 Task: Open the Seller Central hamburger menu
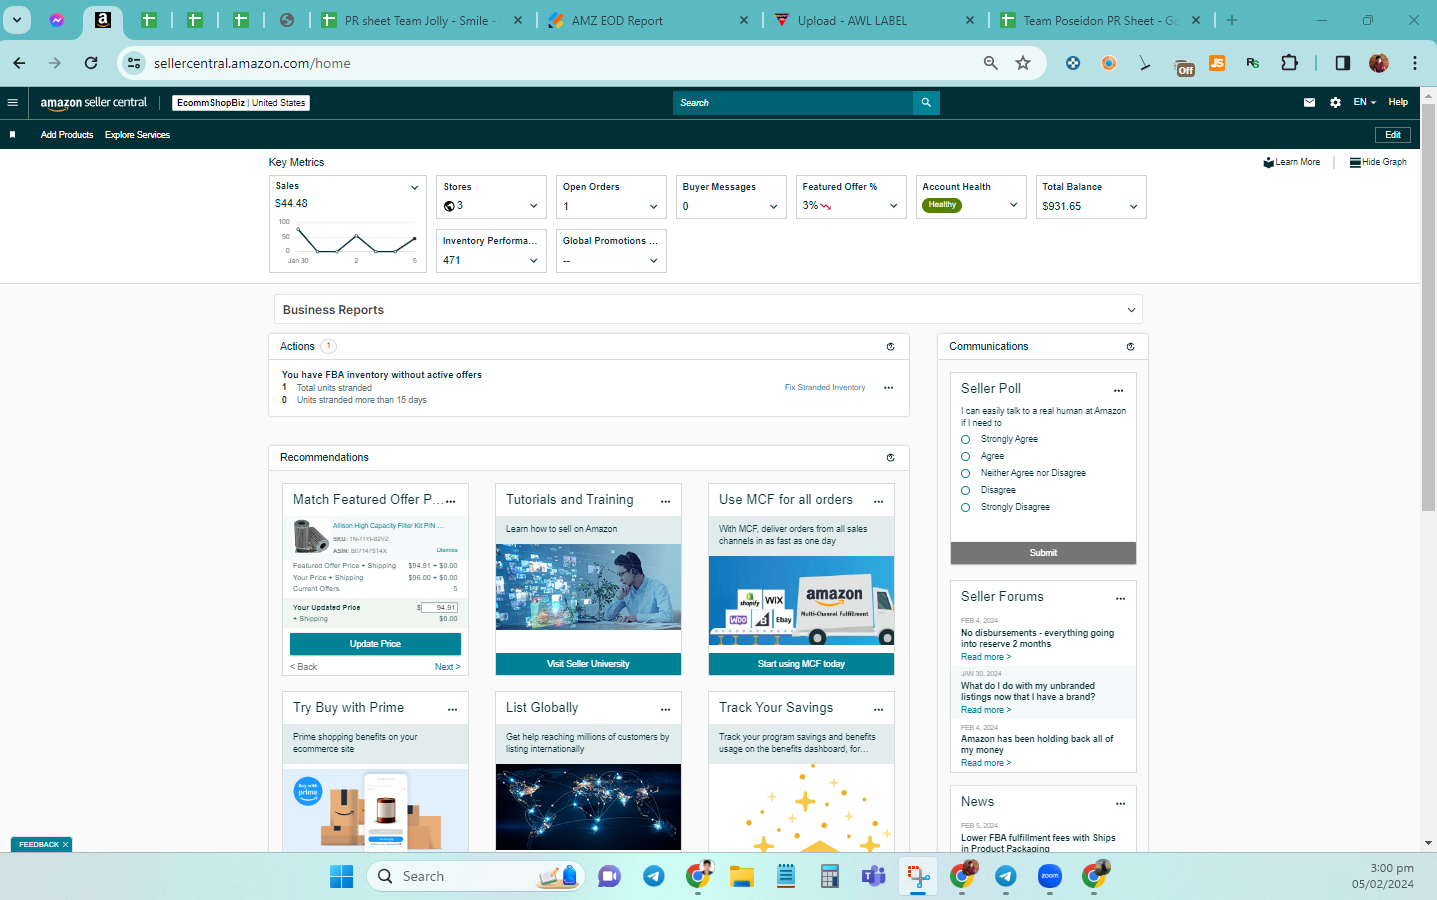[12, 102]
